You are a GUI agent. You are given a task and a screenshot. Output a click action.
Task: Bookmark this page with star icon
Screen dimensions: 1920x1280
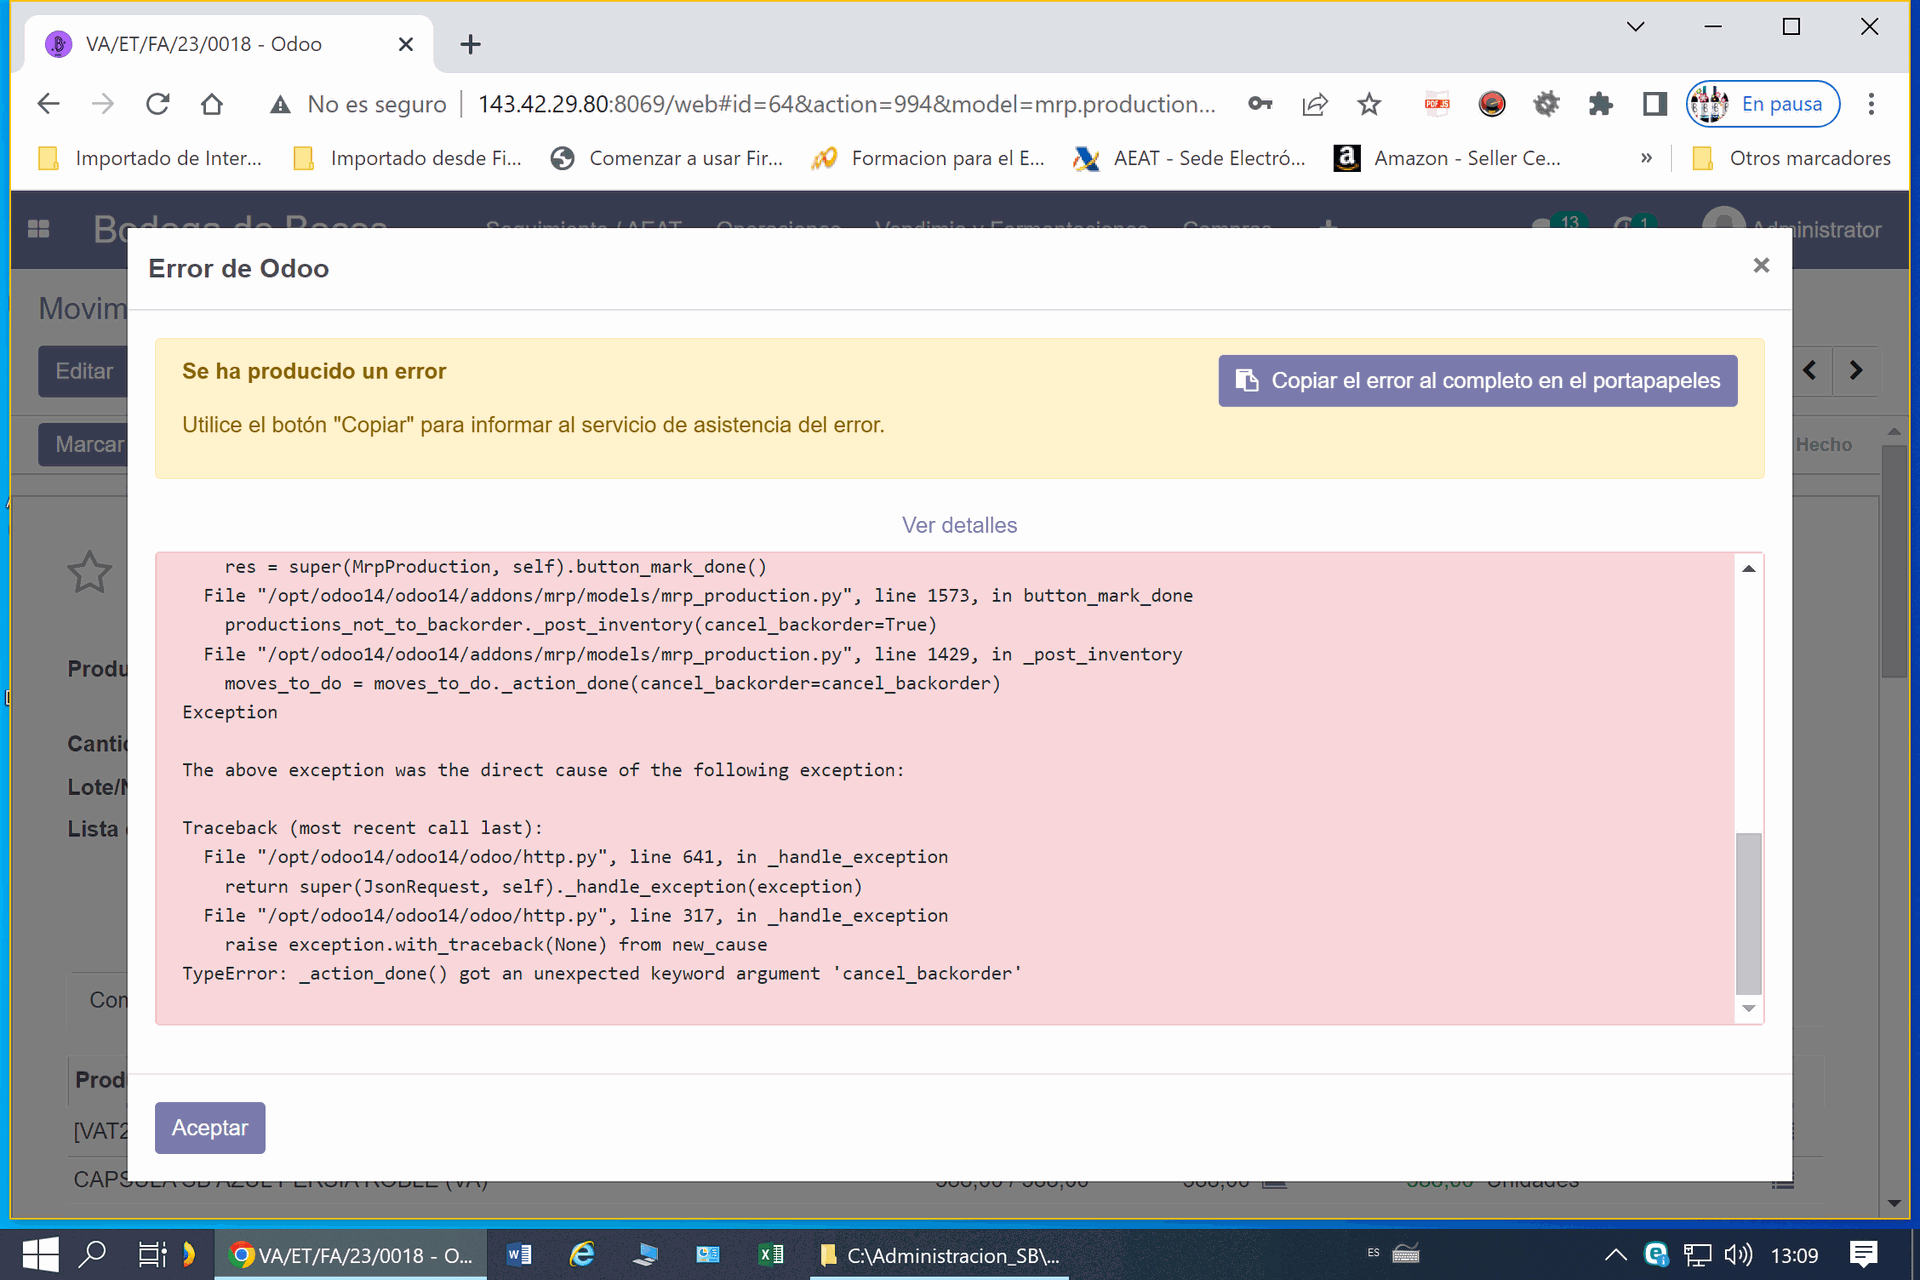pos(1369,104)
